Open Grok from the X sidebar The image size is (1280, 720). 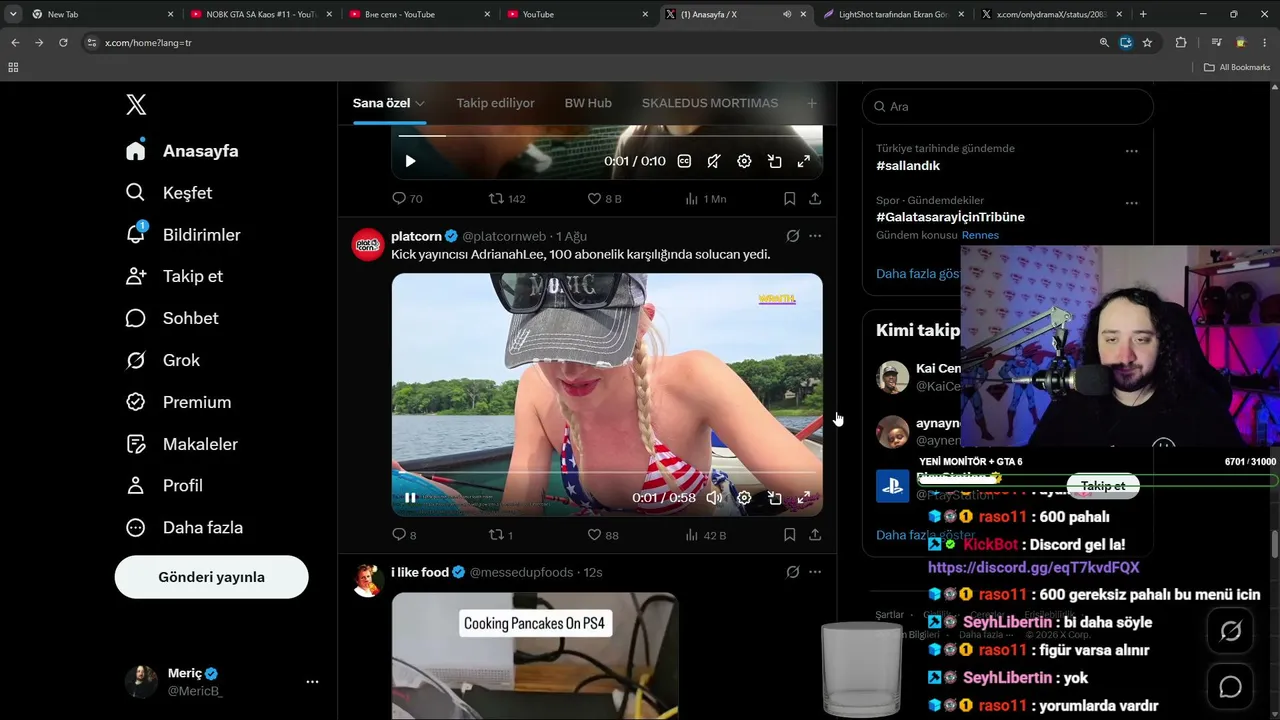[x=162, y=360]
